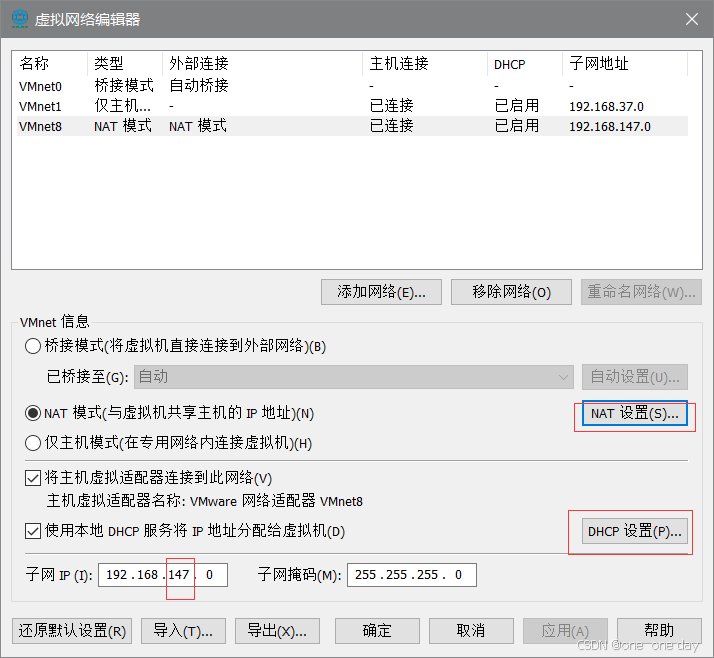Toggle 使用本地 DHCP 服务 checkbox
This screenshot has height=658, width=714.
point(33,531)
